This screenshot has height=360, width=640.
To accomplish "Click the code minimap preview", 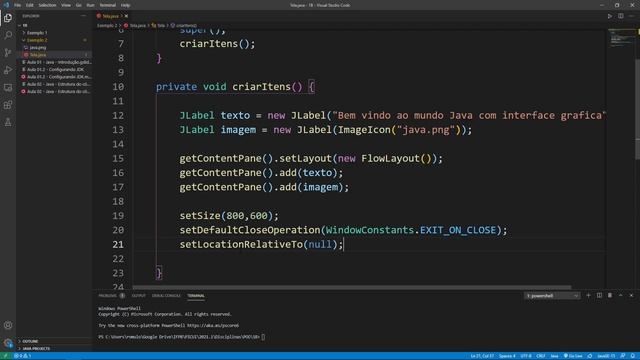I will [x=620, y=39].
